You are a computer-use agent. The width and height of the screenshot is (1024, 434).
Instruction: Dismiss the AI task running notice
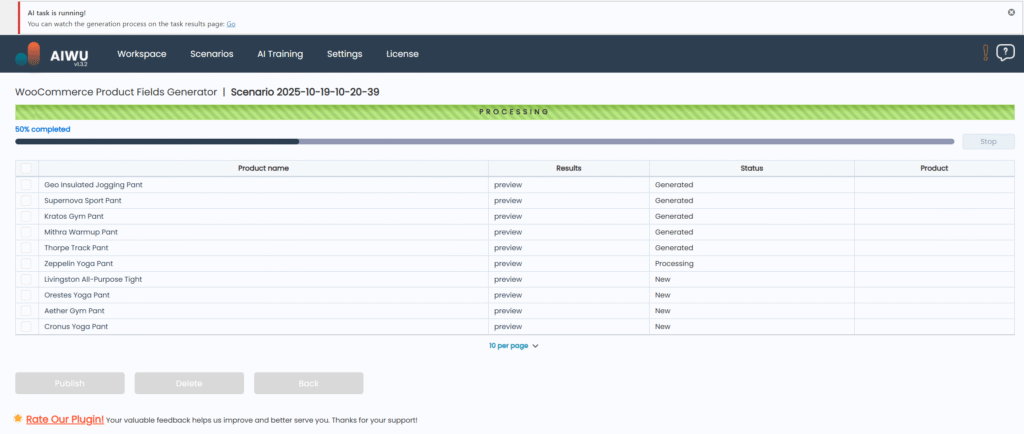point(1012,12)
